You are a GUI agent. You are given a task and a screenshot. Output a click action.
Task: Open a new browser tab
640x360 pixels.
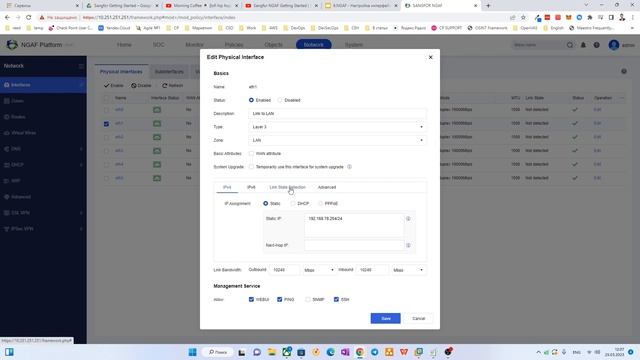(488, 6)
